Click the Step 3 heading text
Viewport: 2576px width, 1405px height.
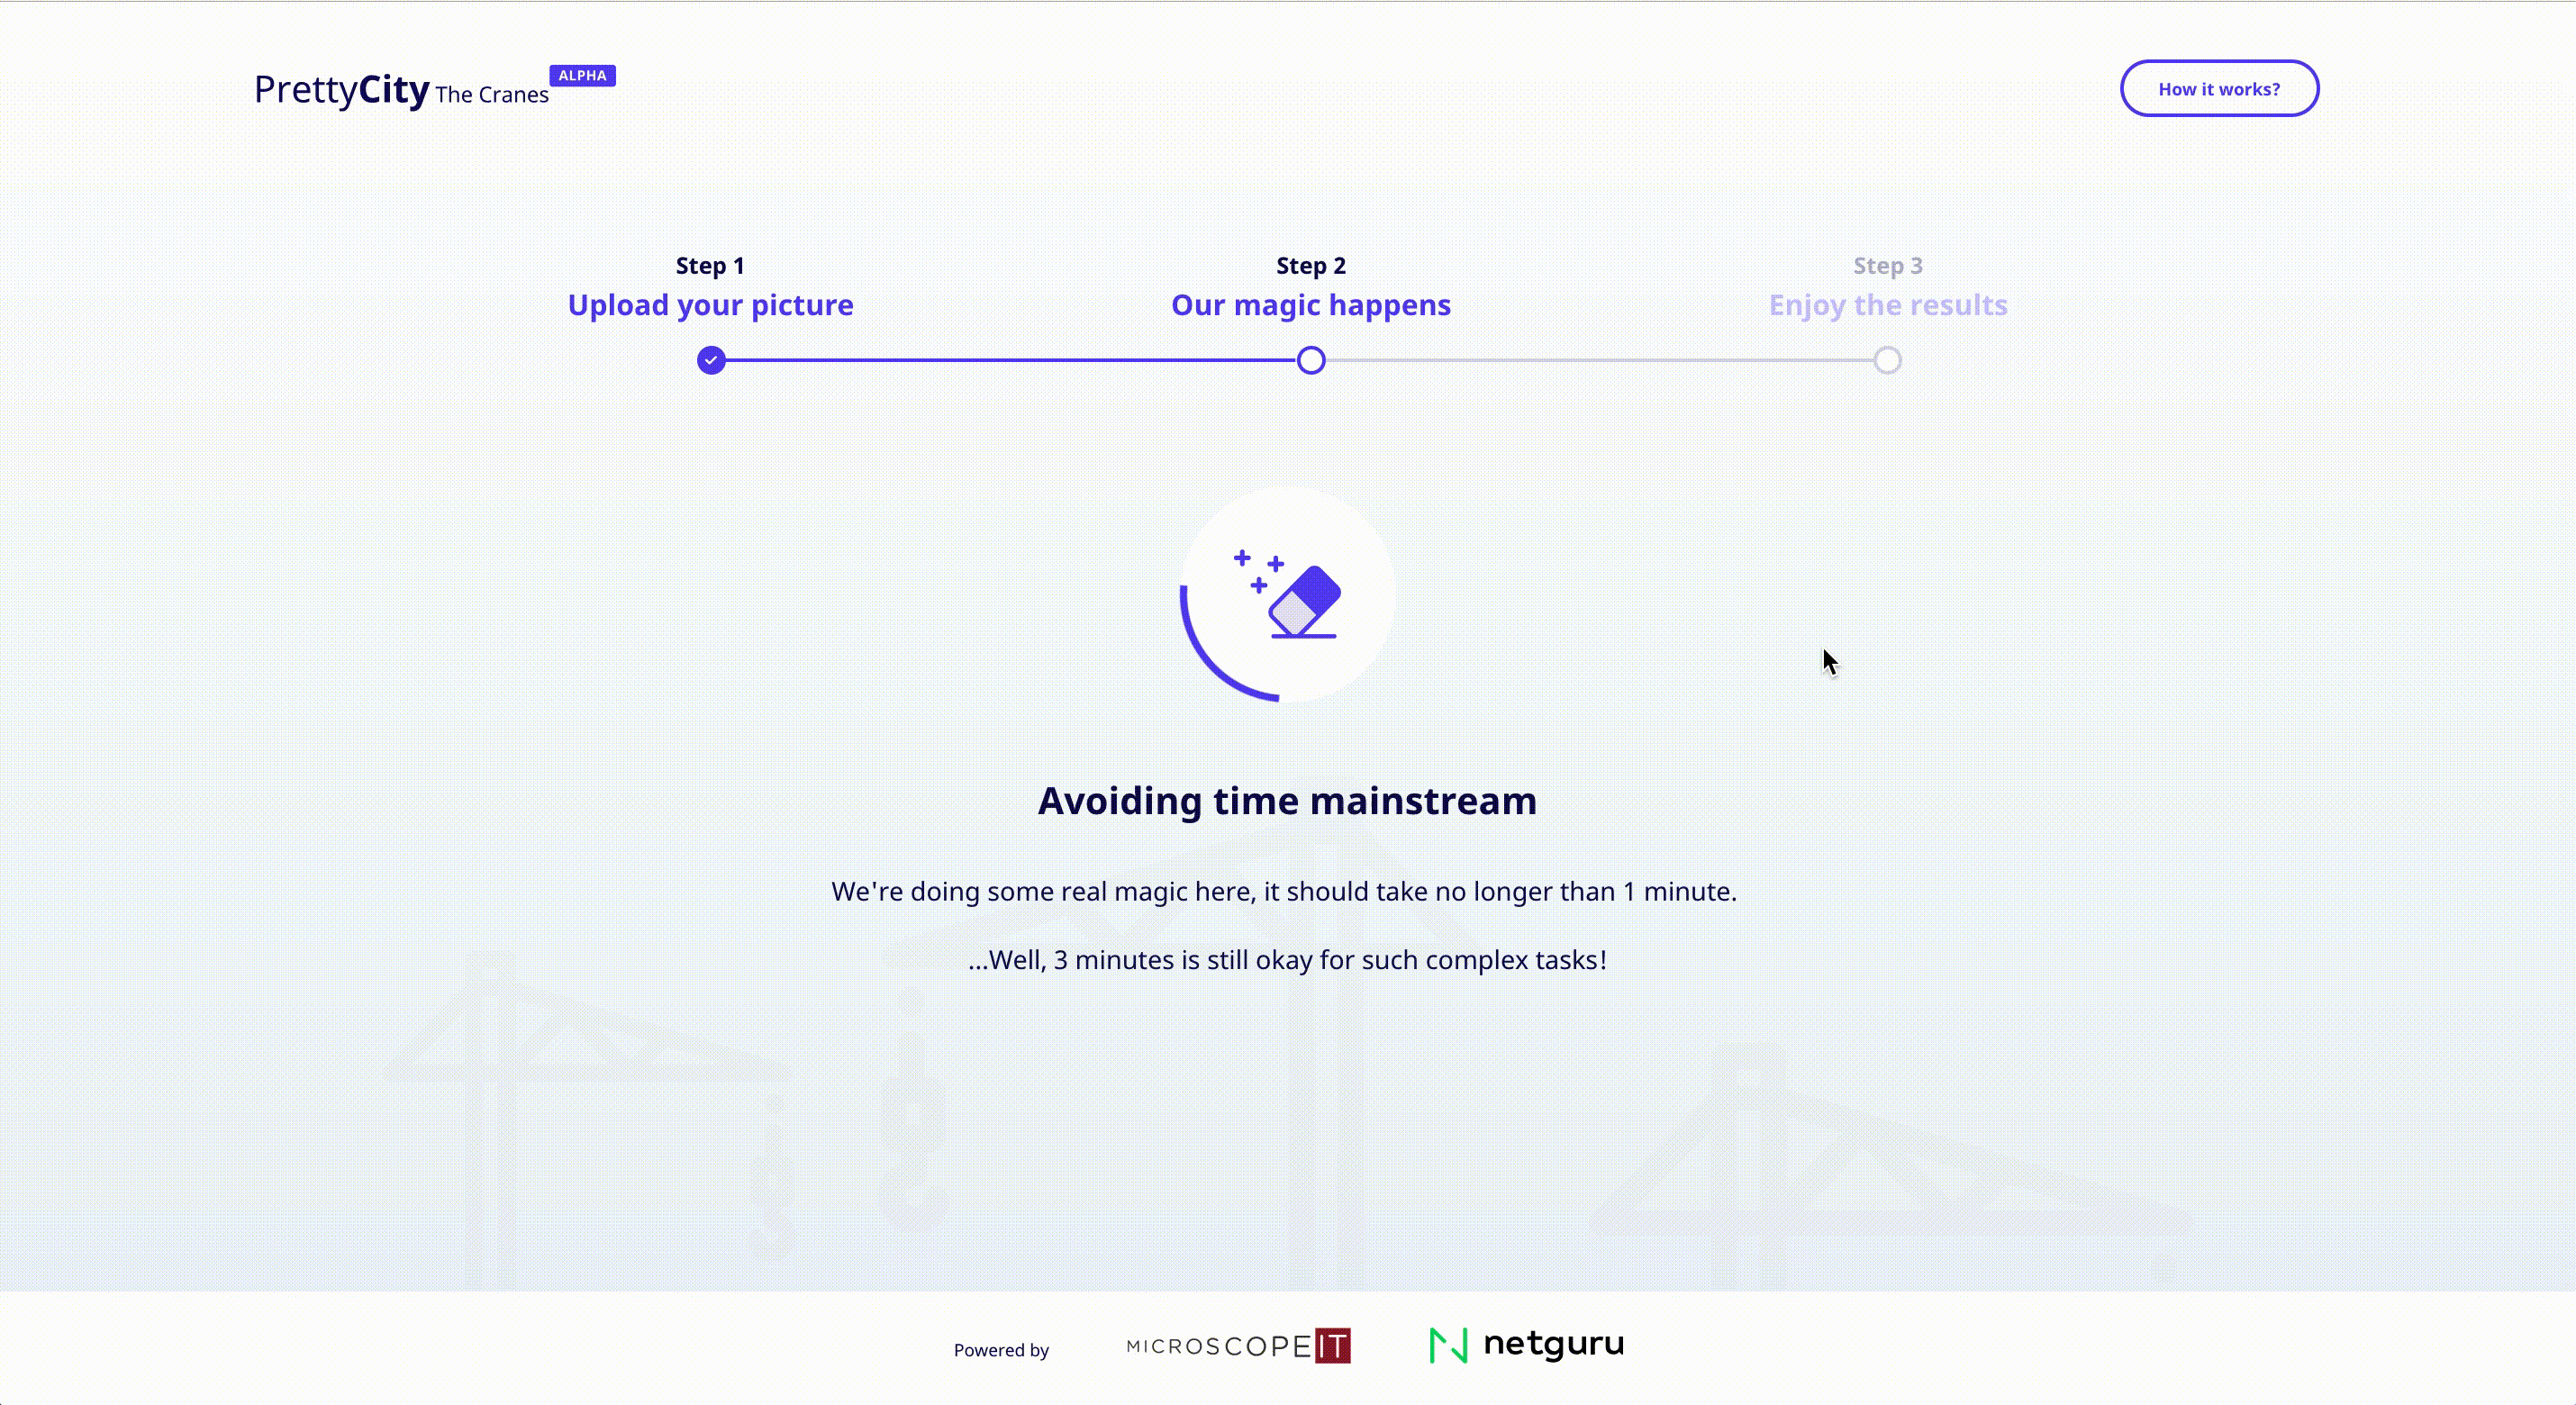[x=1887, y=266]
